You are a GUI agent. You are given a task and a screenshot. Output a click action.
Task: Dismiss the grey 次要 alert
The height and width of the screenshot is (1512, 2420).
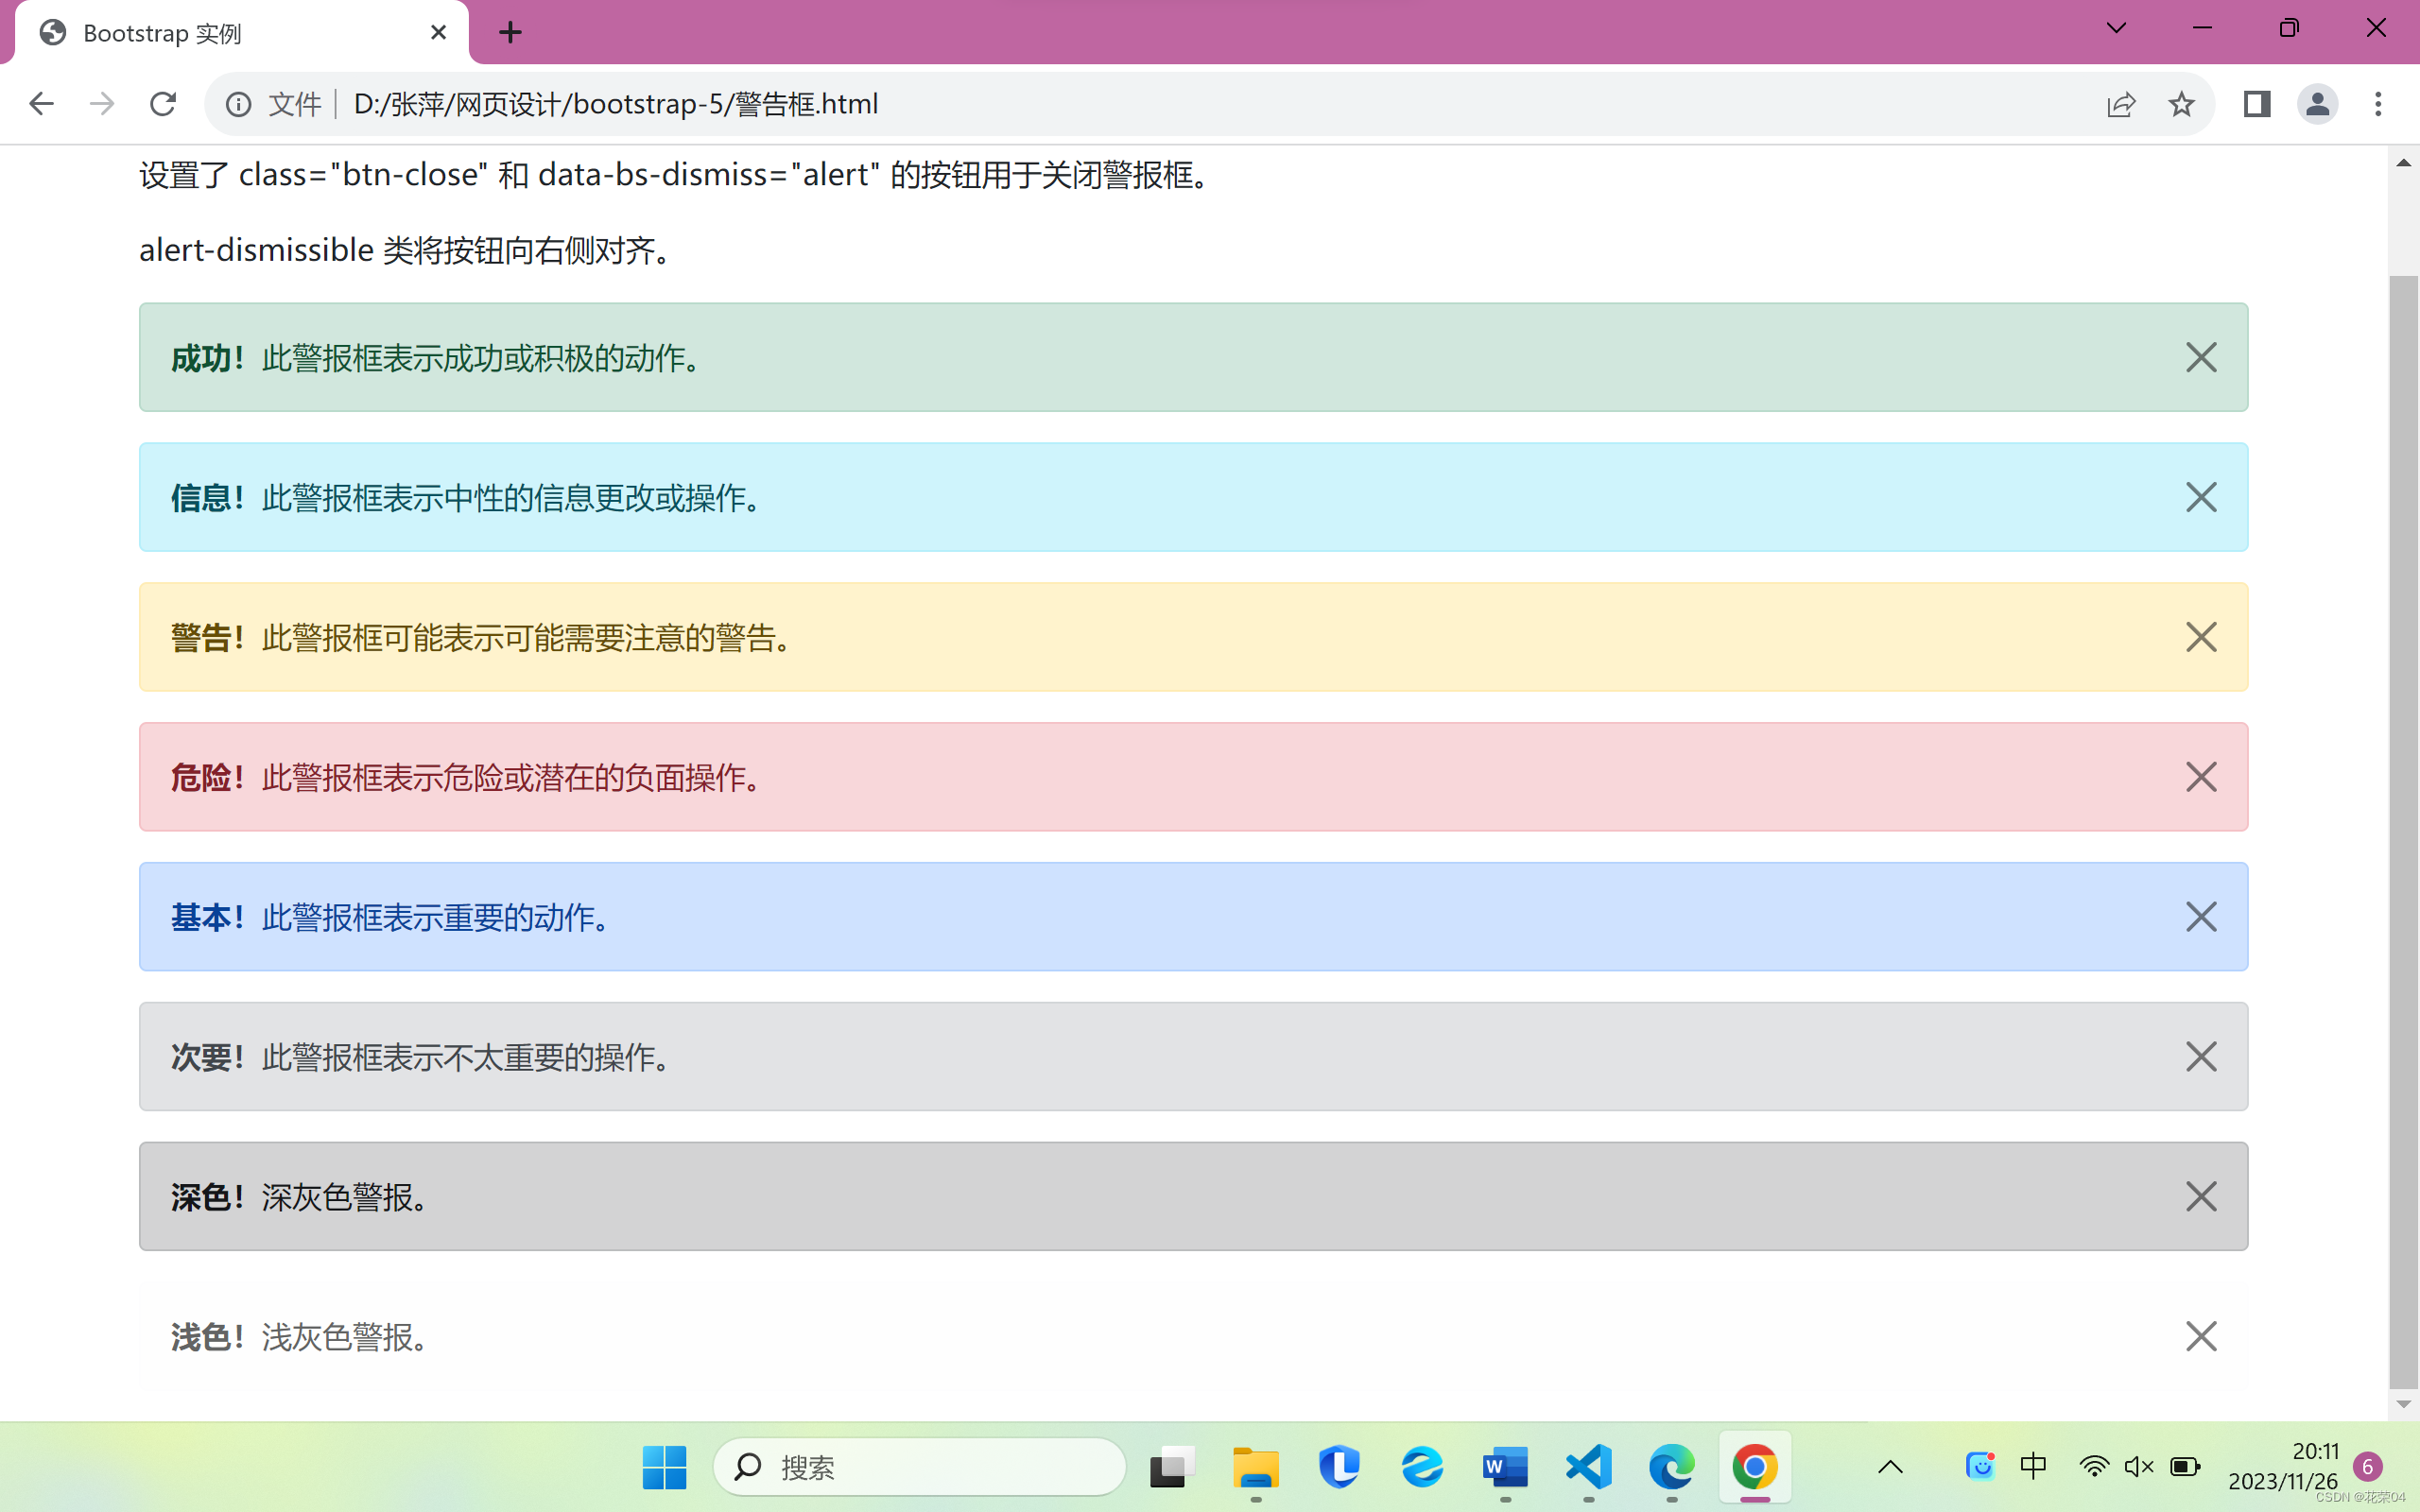point(2200,1057)
